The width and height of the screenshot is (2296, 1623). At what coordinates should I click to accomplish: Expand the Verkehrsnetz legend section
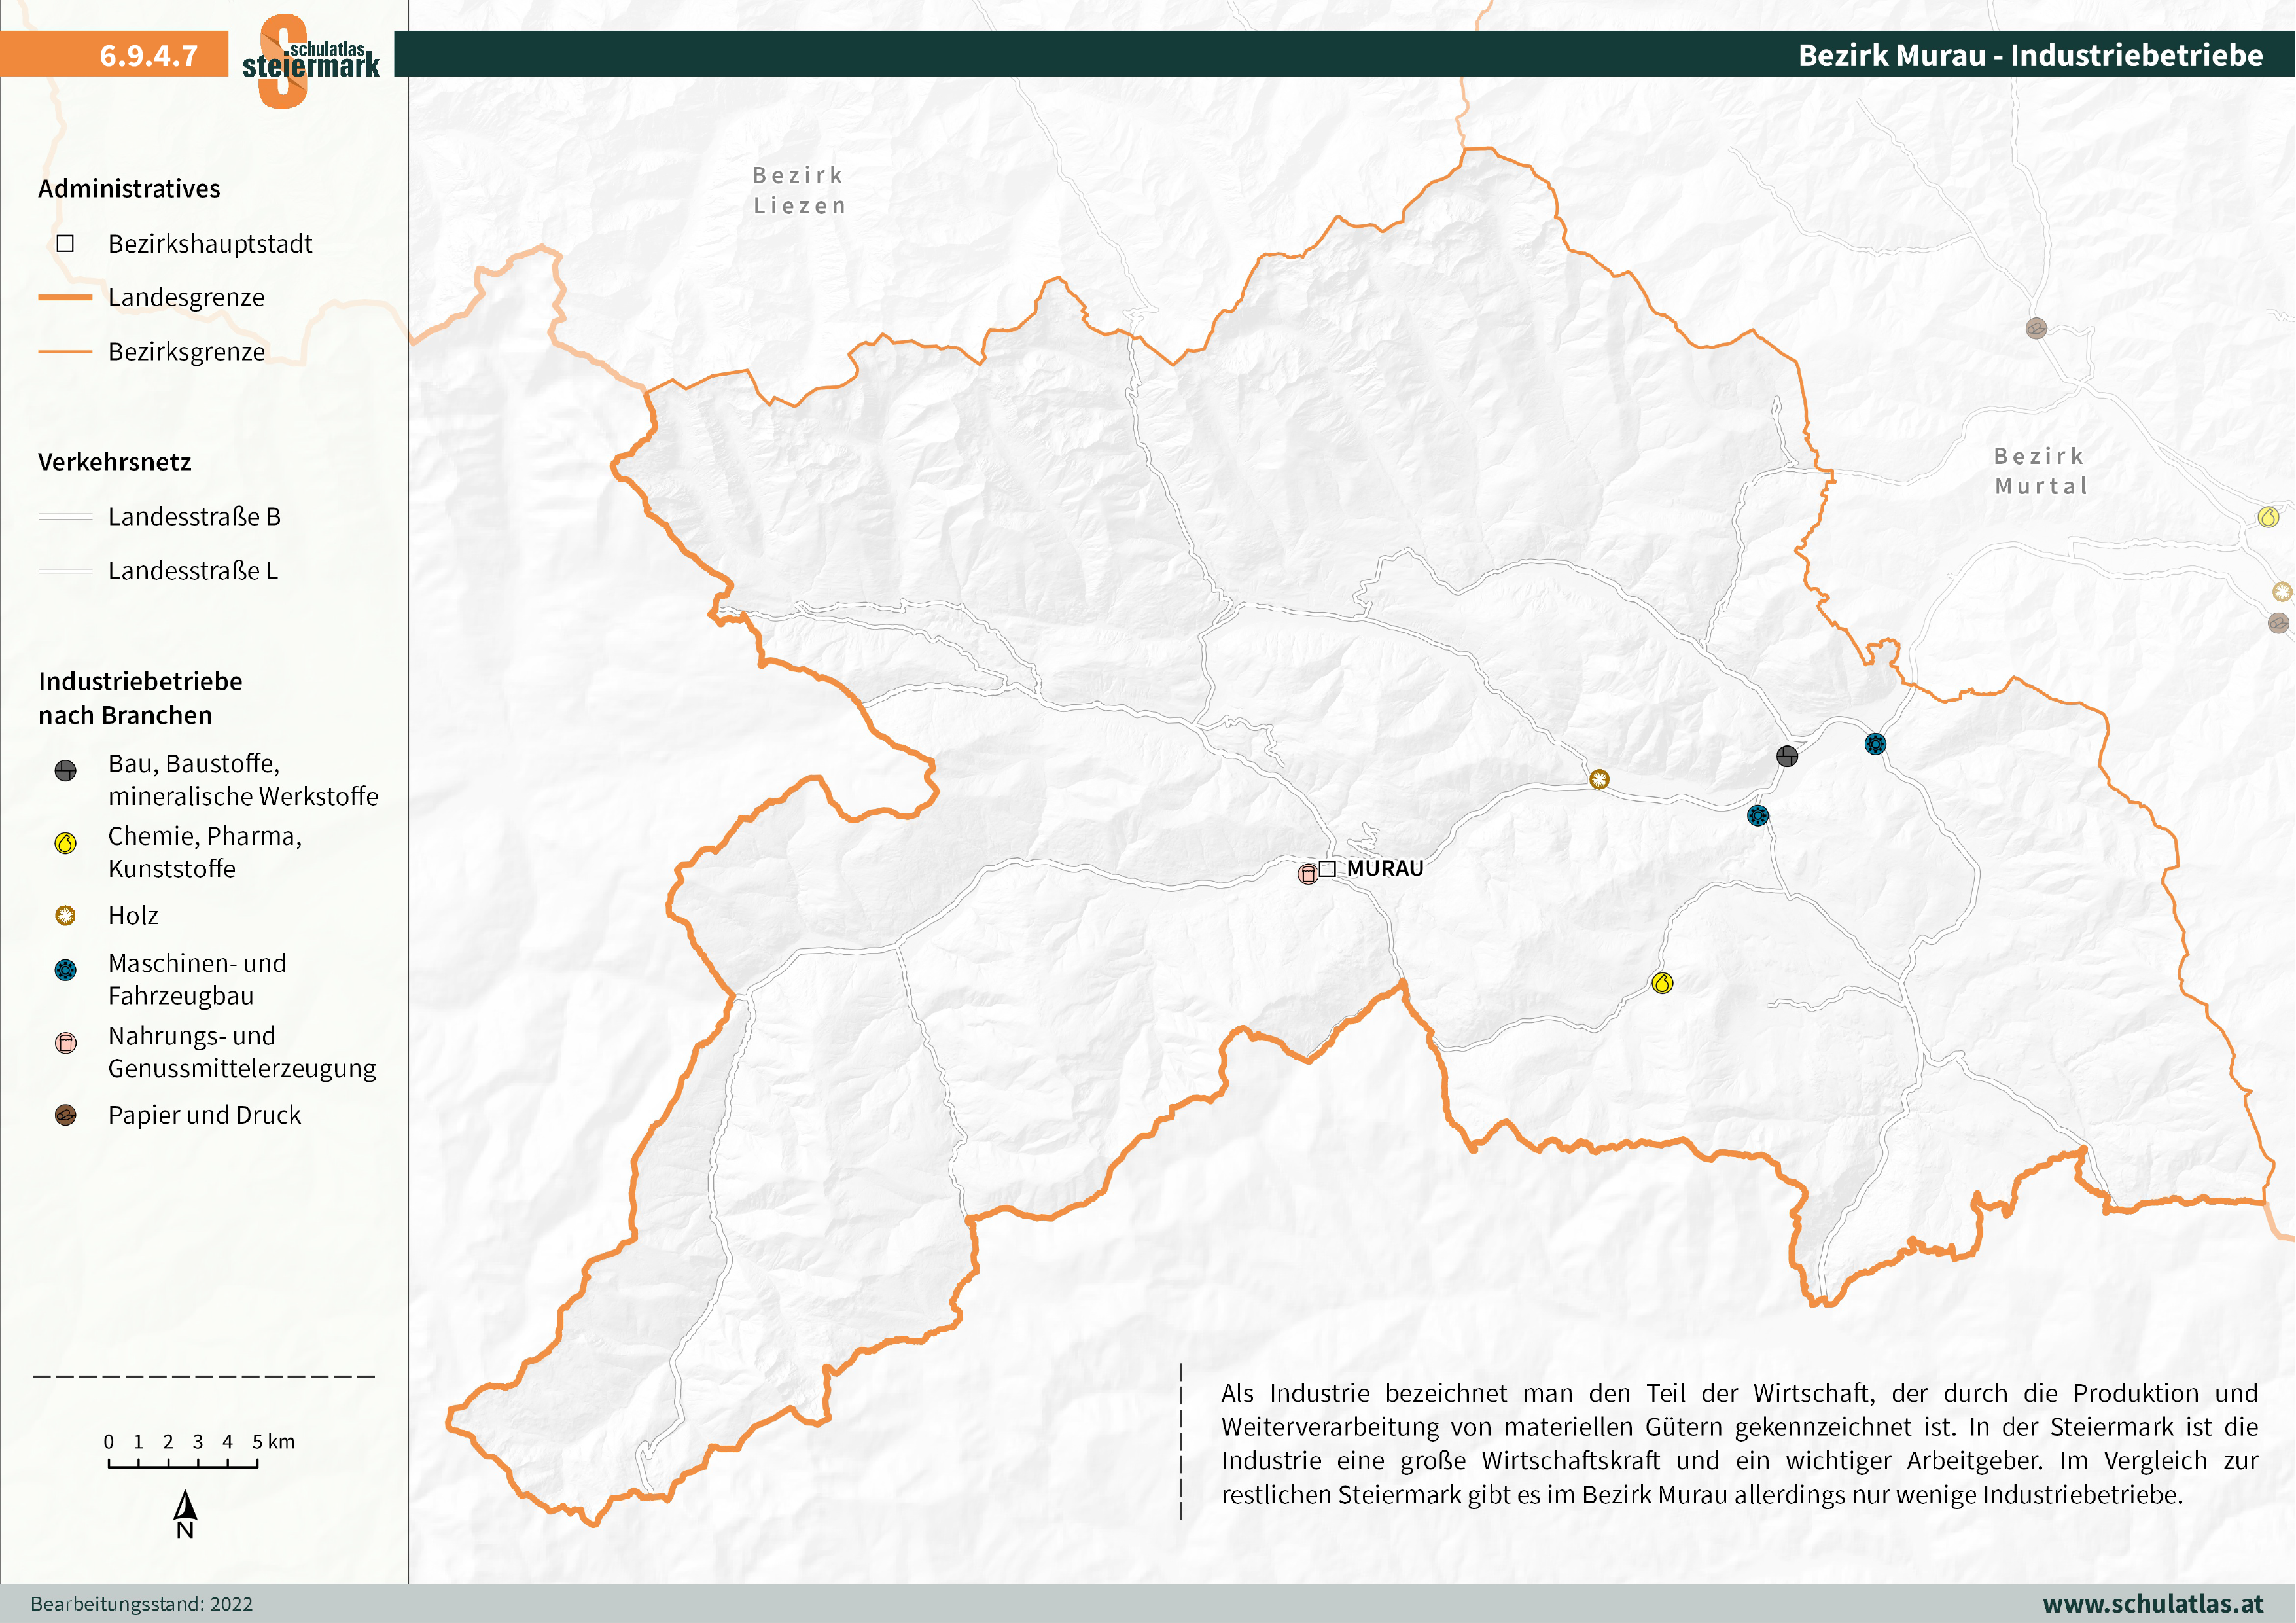(x=116, y=462)
